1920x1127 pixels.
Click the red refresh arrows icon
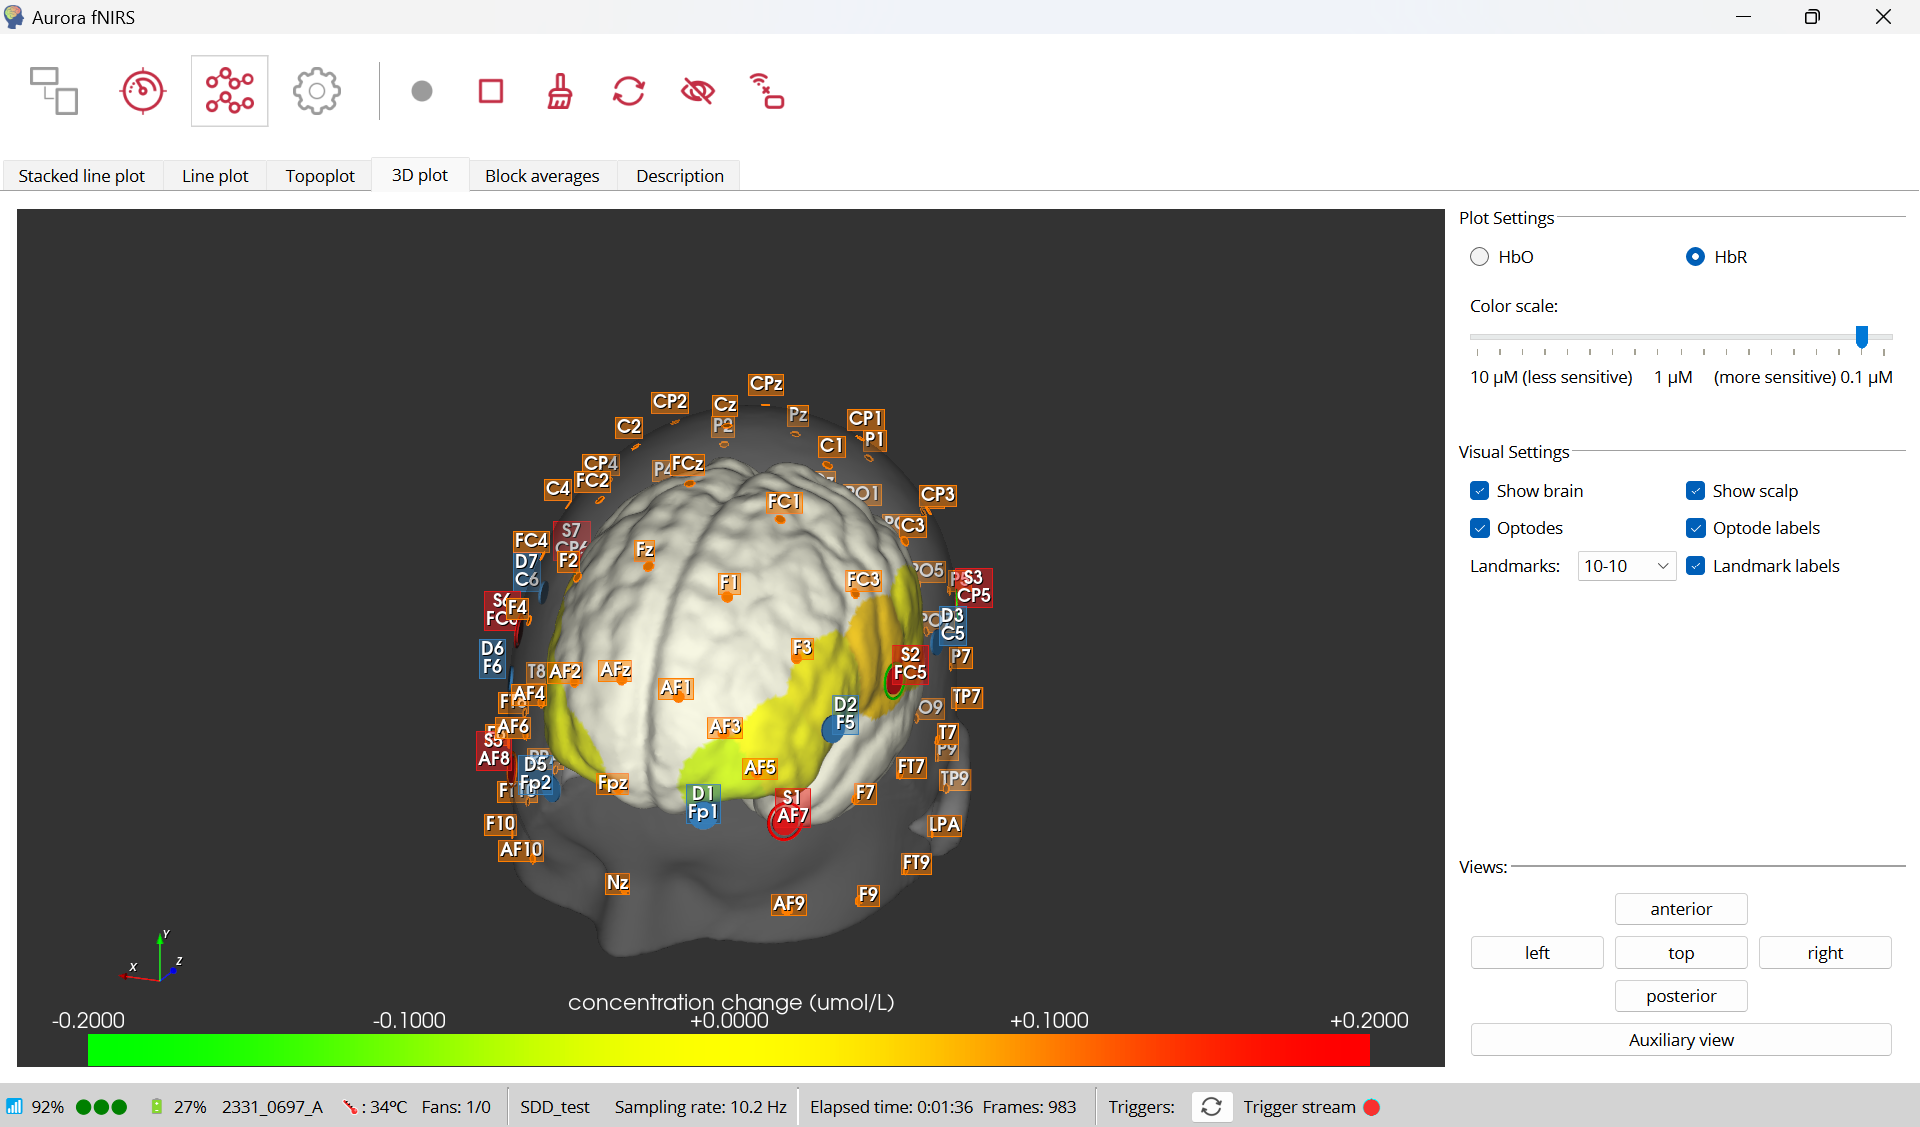click(x=629, y=91)
